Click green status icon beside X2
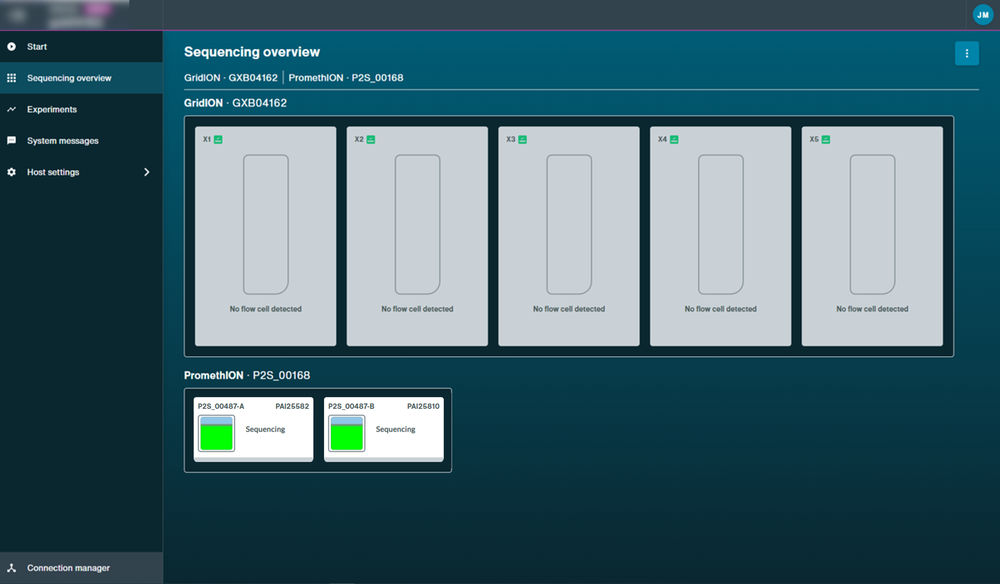1000x584 pixels. pyautogui.click(x=371, y=139)
